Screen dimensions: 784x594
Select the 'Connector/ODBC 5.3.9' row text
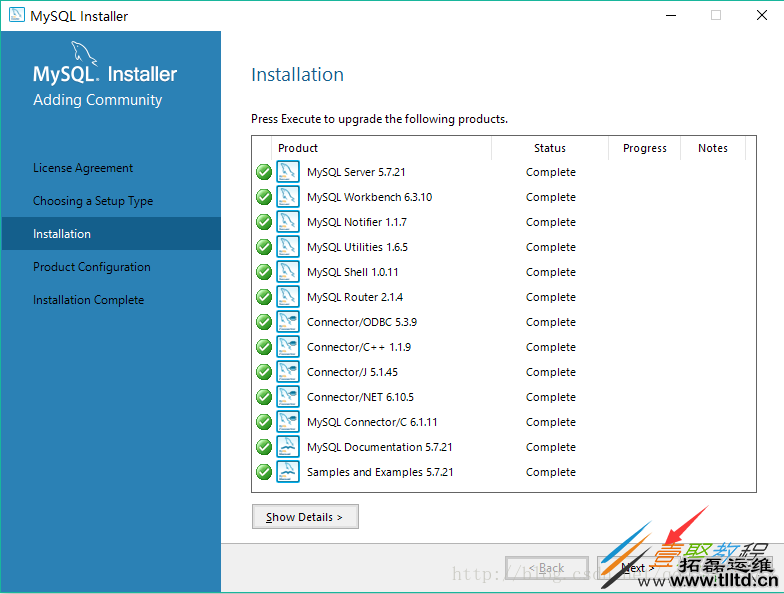(x=362, y=322)
